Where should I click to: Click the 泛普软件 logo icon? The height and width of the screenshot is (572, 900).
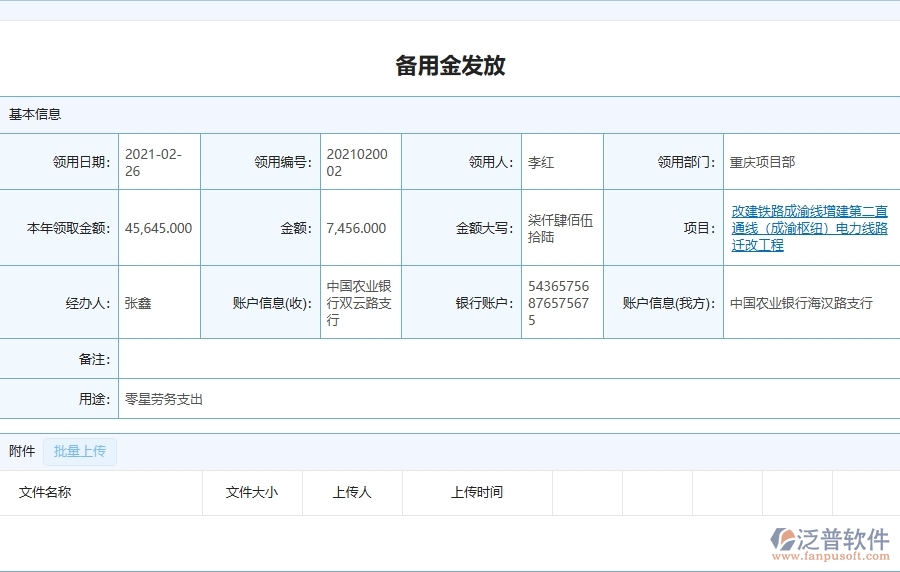pos(782,541)
